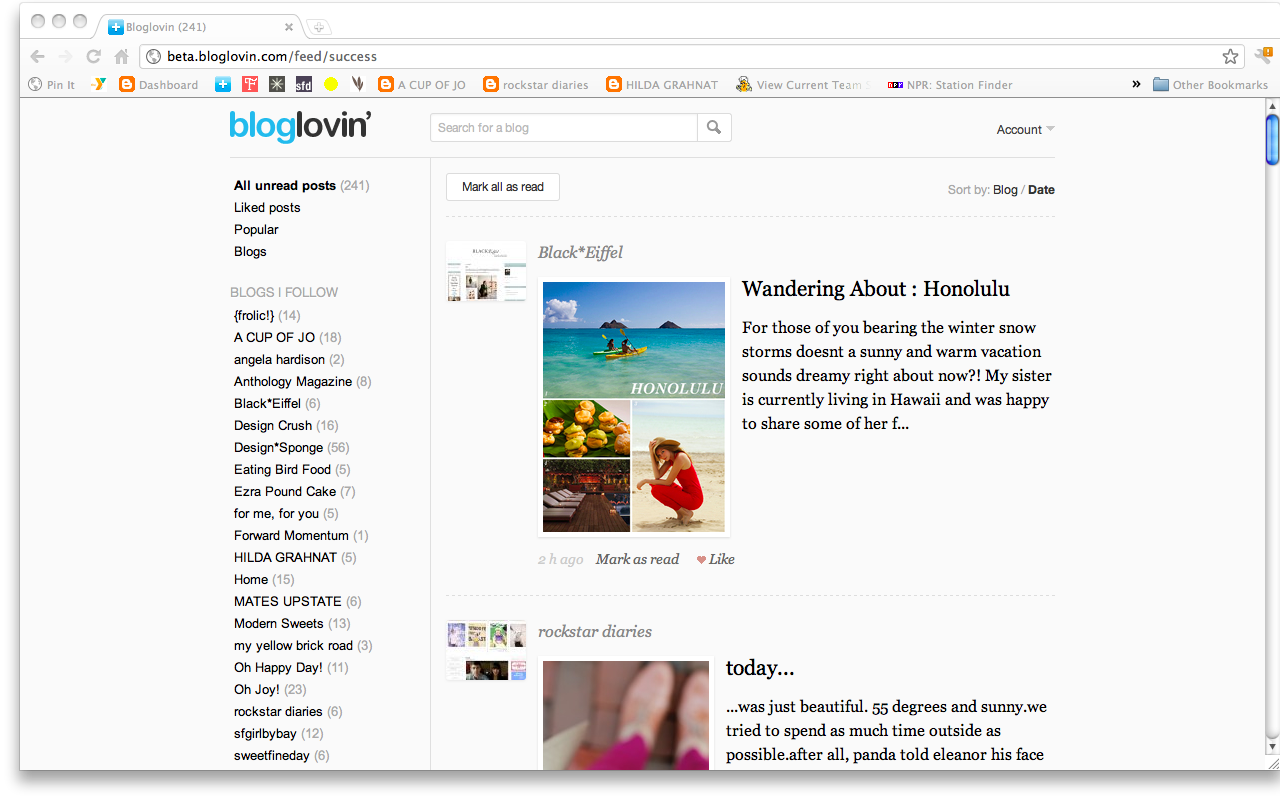Open the Account dropdown
The image size is (1280, 800).
point(1025,130)
